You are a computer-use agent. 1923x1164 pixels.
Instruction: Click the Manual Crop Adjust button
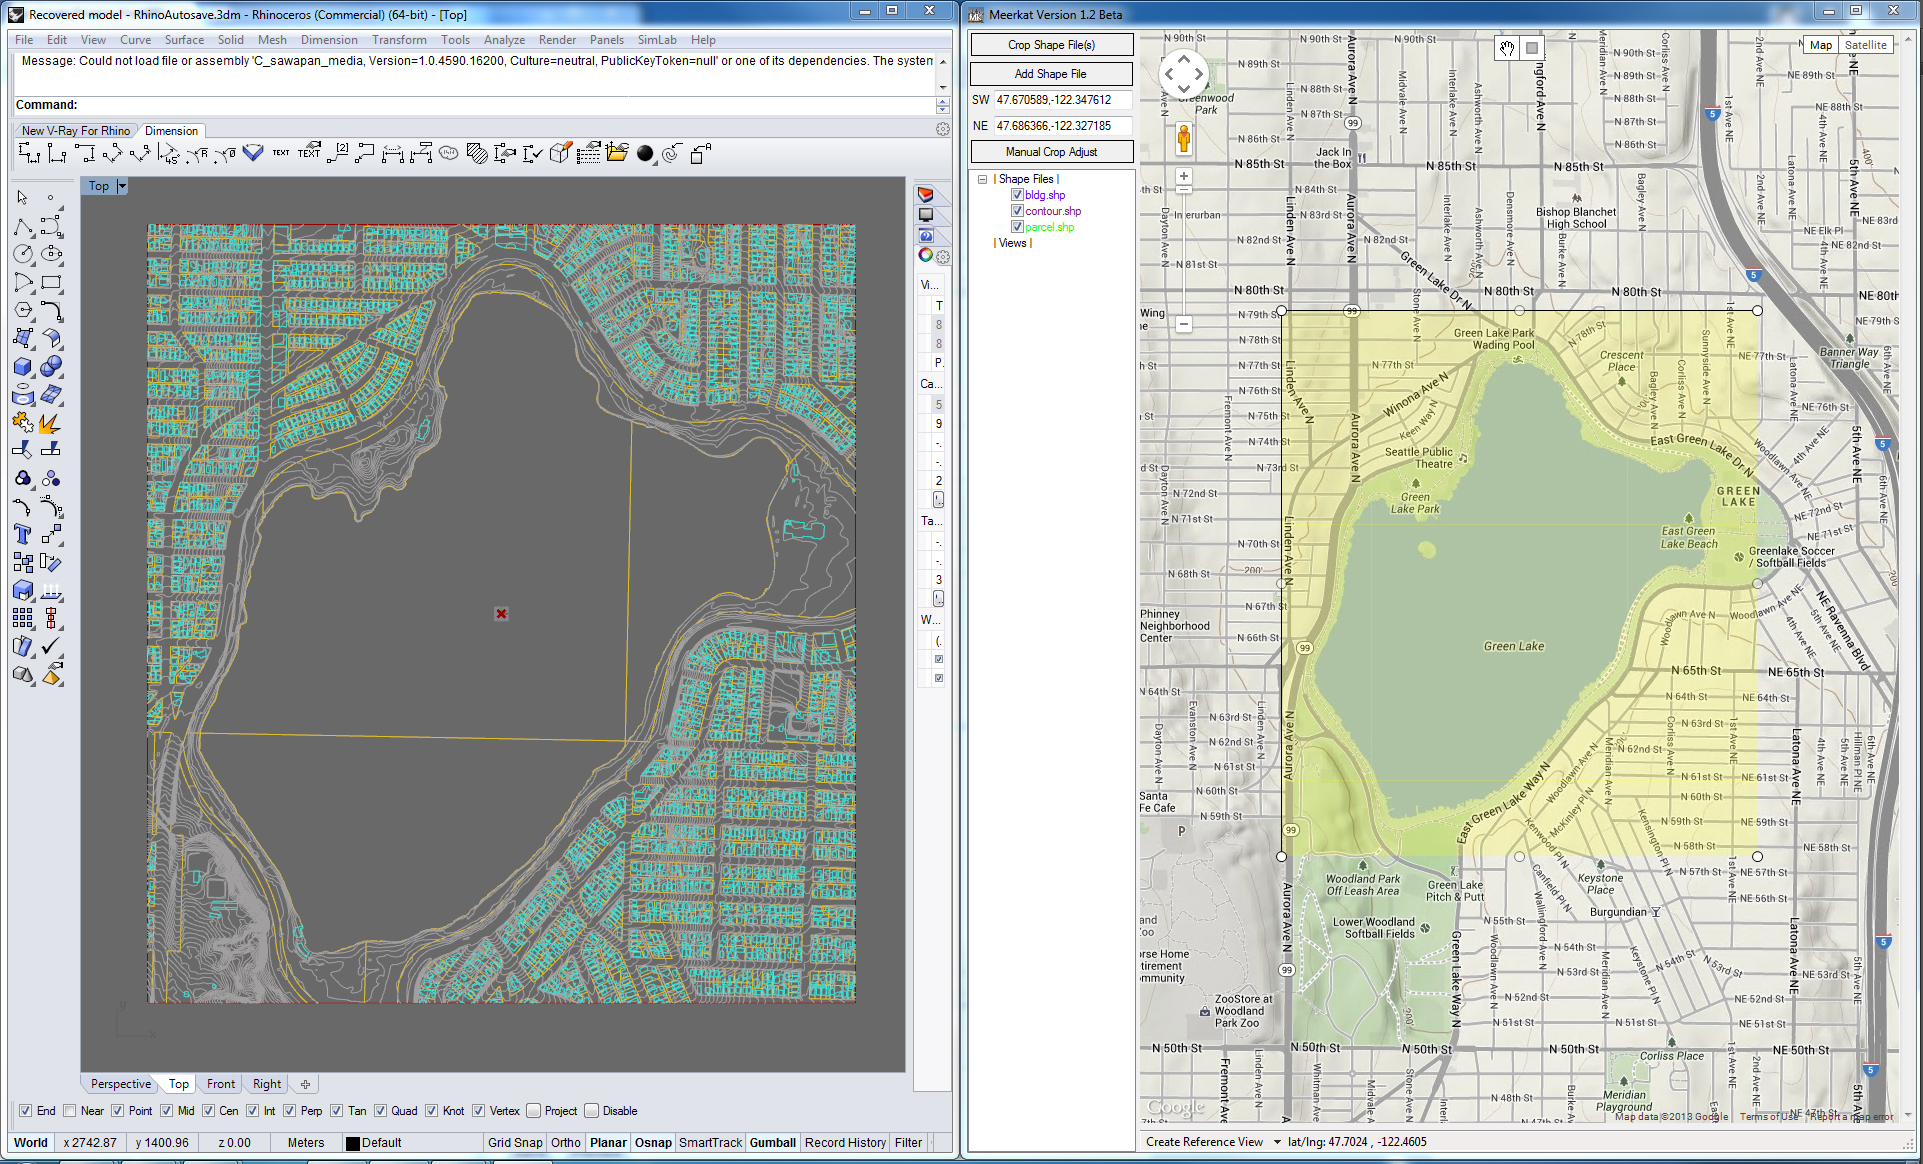pyautogui.click(x=1051, y=152)
